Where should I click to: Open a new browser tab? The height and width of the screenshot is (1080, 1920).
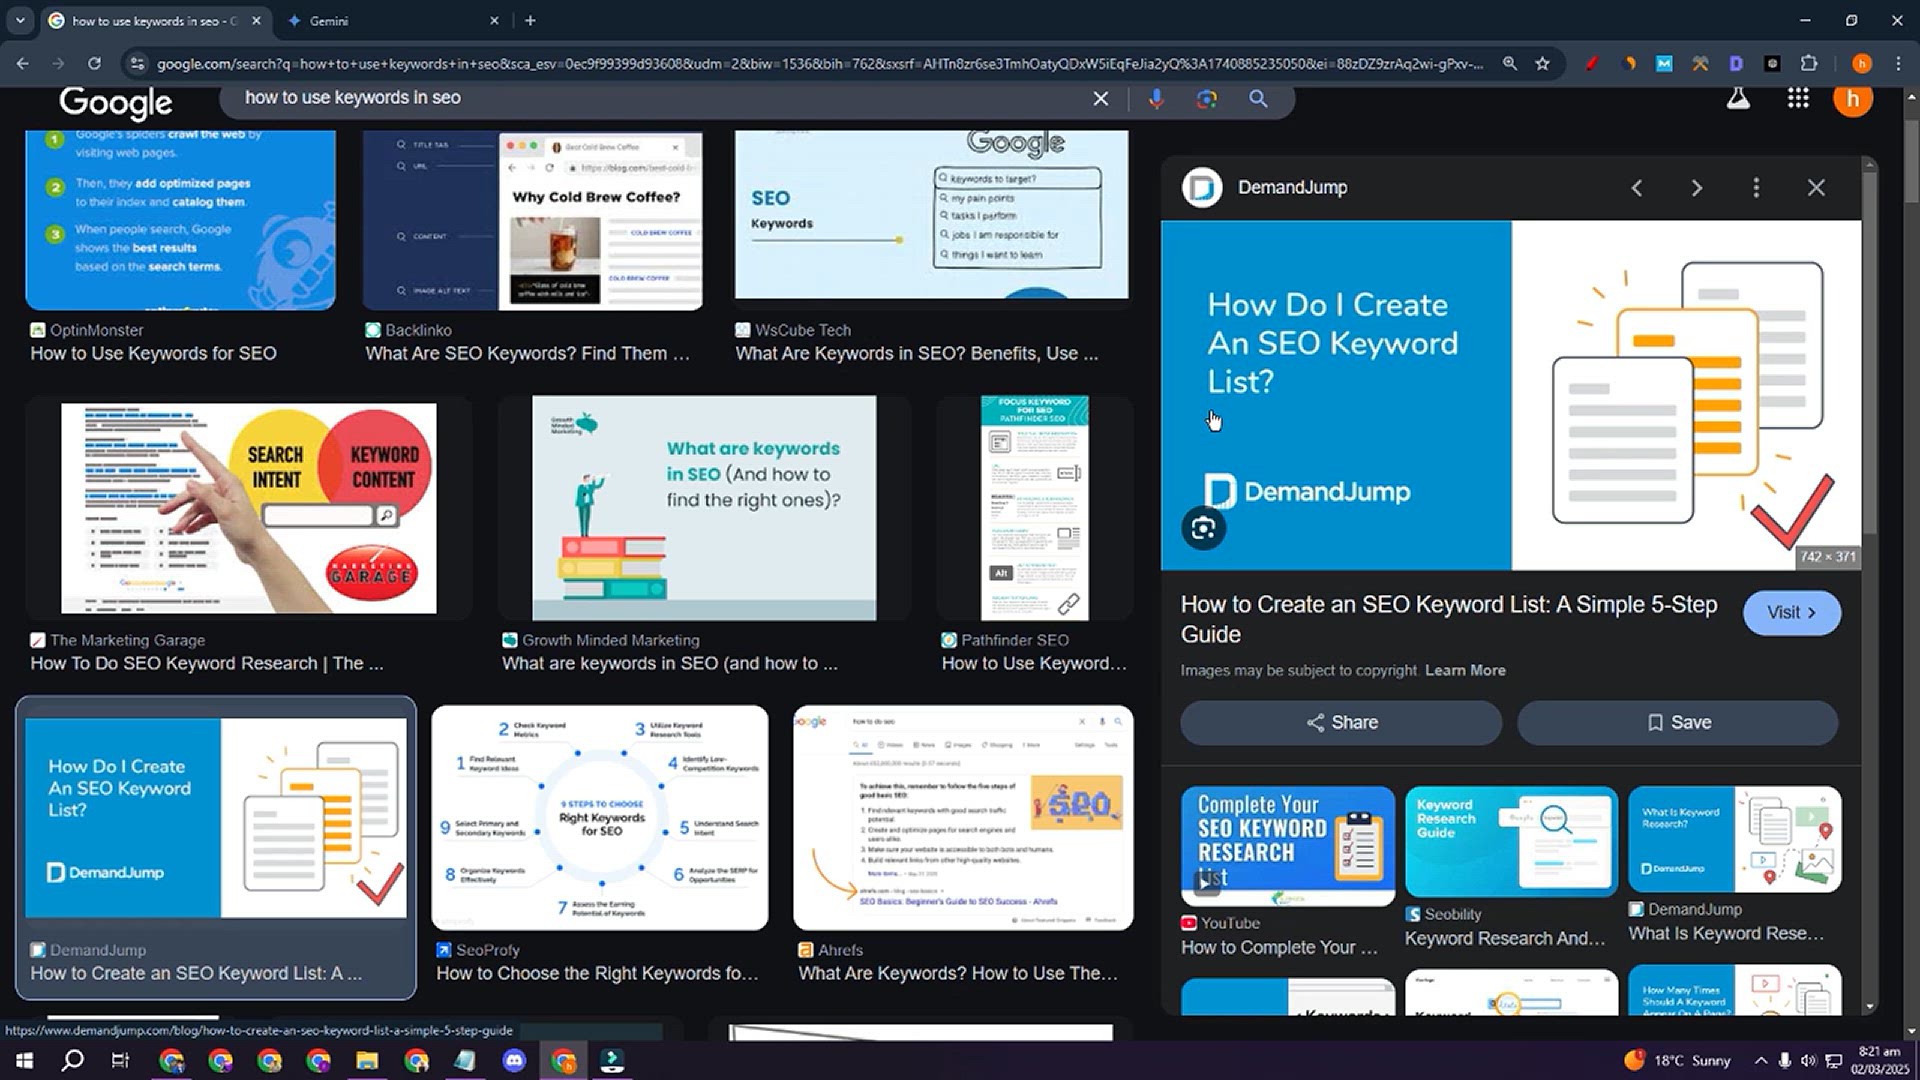[530, 20]
